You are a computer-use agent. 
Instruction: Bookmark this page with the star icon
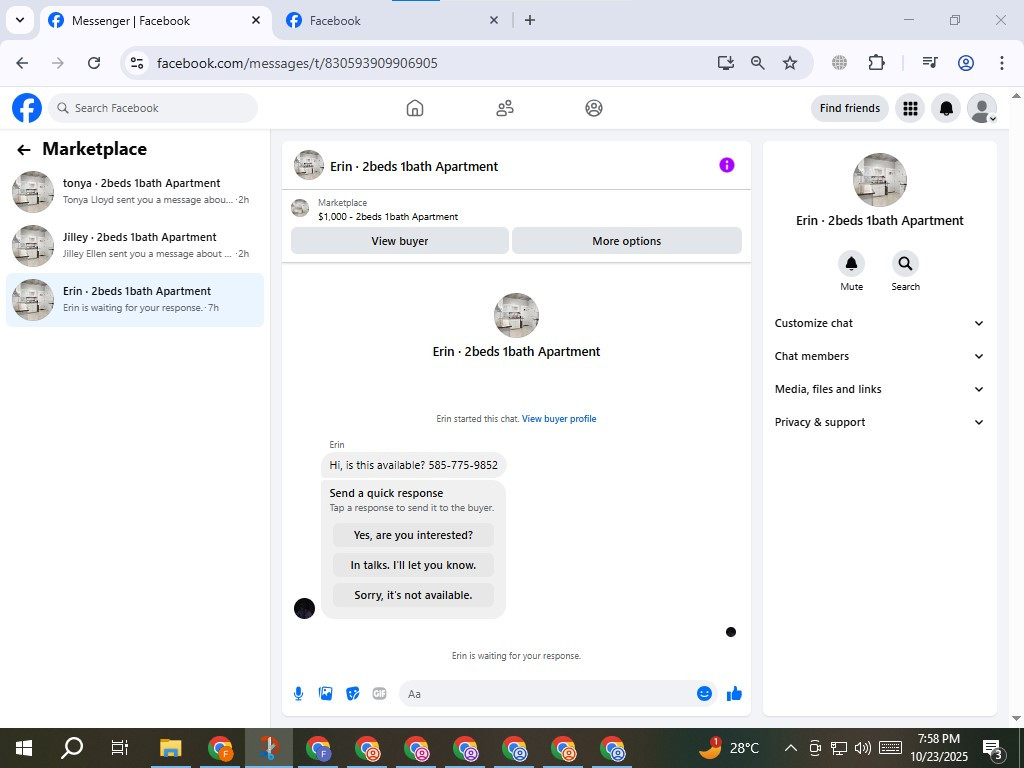tap(790, 63)
